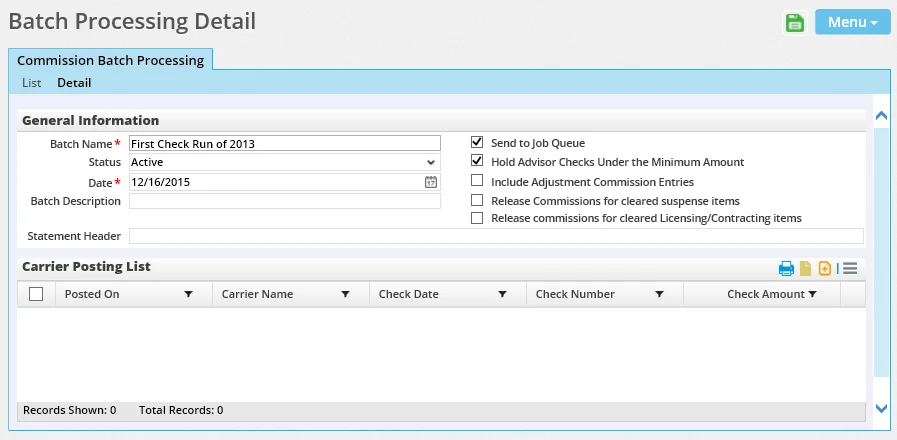Toggle Hold Advisor Checks Under the Minimum Amount

click(x=477, y=162)
